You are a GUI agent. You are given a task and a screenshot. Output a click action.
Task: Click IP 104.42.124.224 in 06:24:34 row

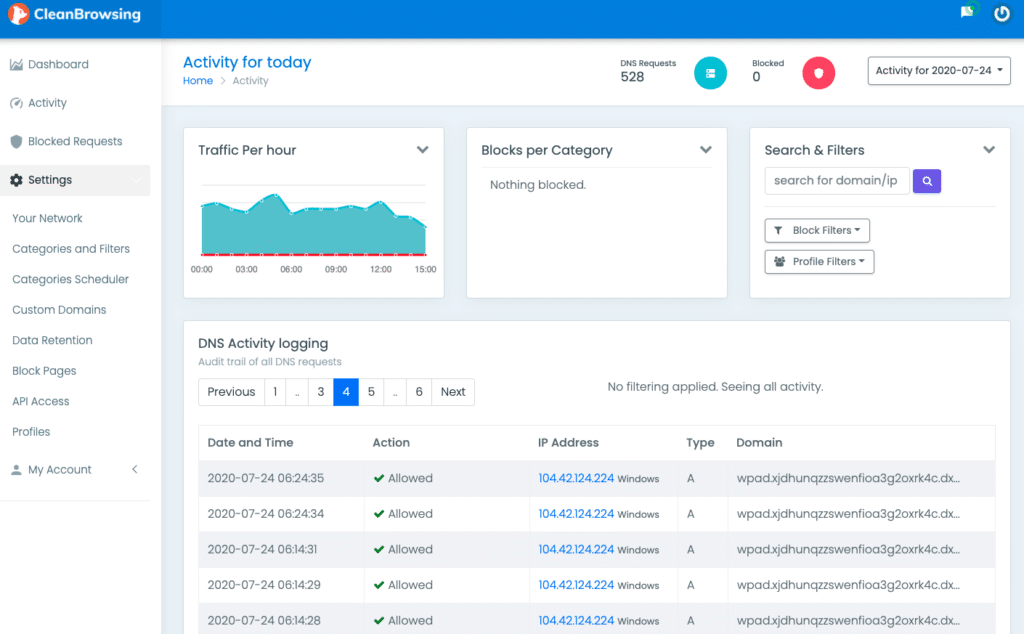pyautogui.click(x=576, y=514)
